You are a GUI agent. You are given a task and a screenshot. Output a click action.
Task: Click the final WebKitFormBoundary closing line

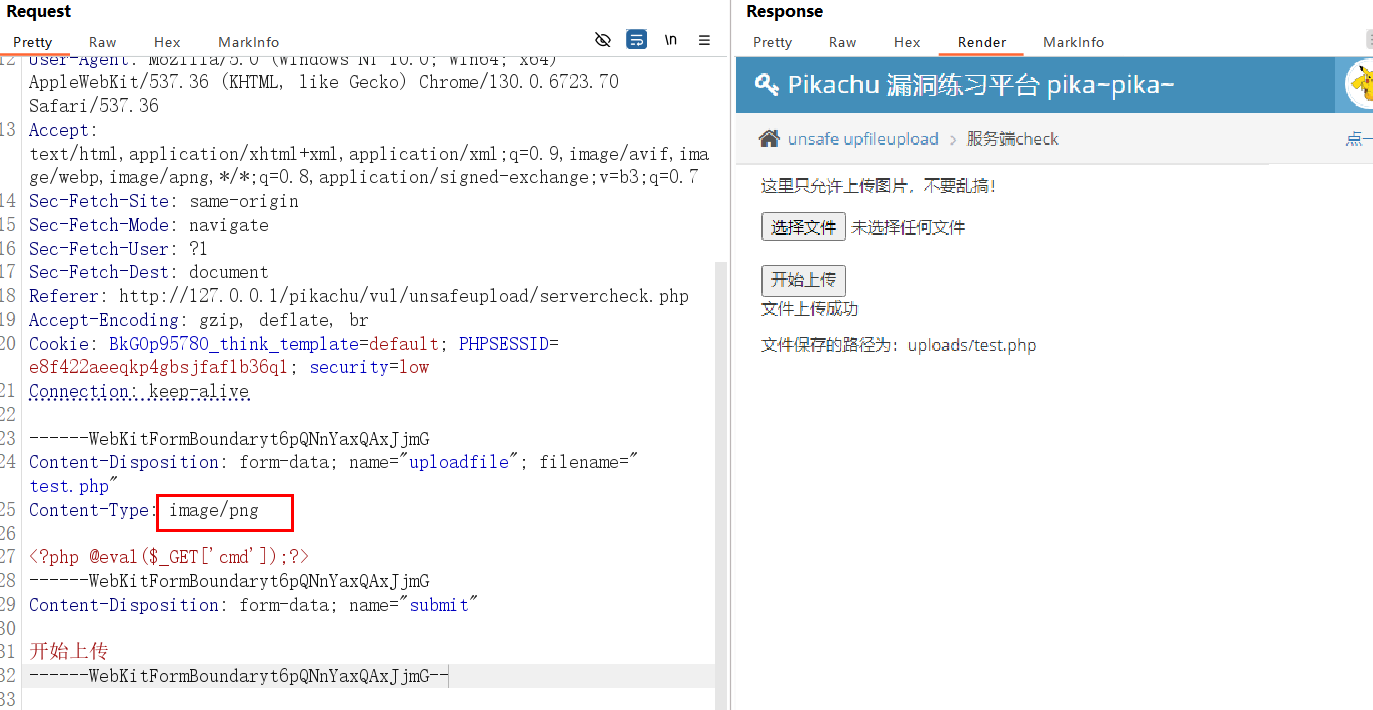[x=239, y=676]
